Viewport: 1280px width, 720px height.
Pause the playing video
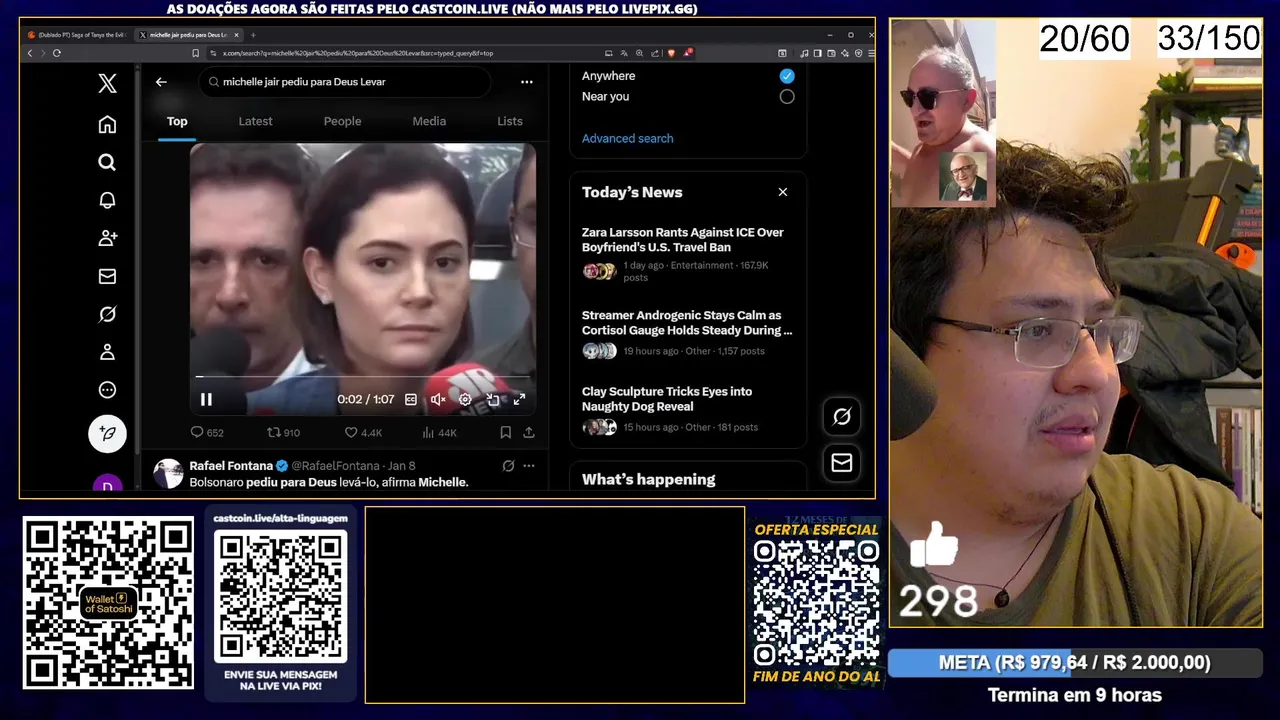[206, 399]
